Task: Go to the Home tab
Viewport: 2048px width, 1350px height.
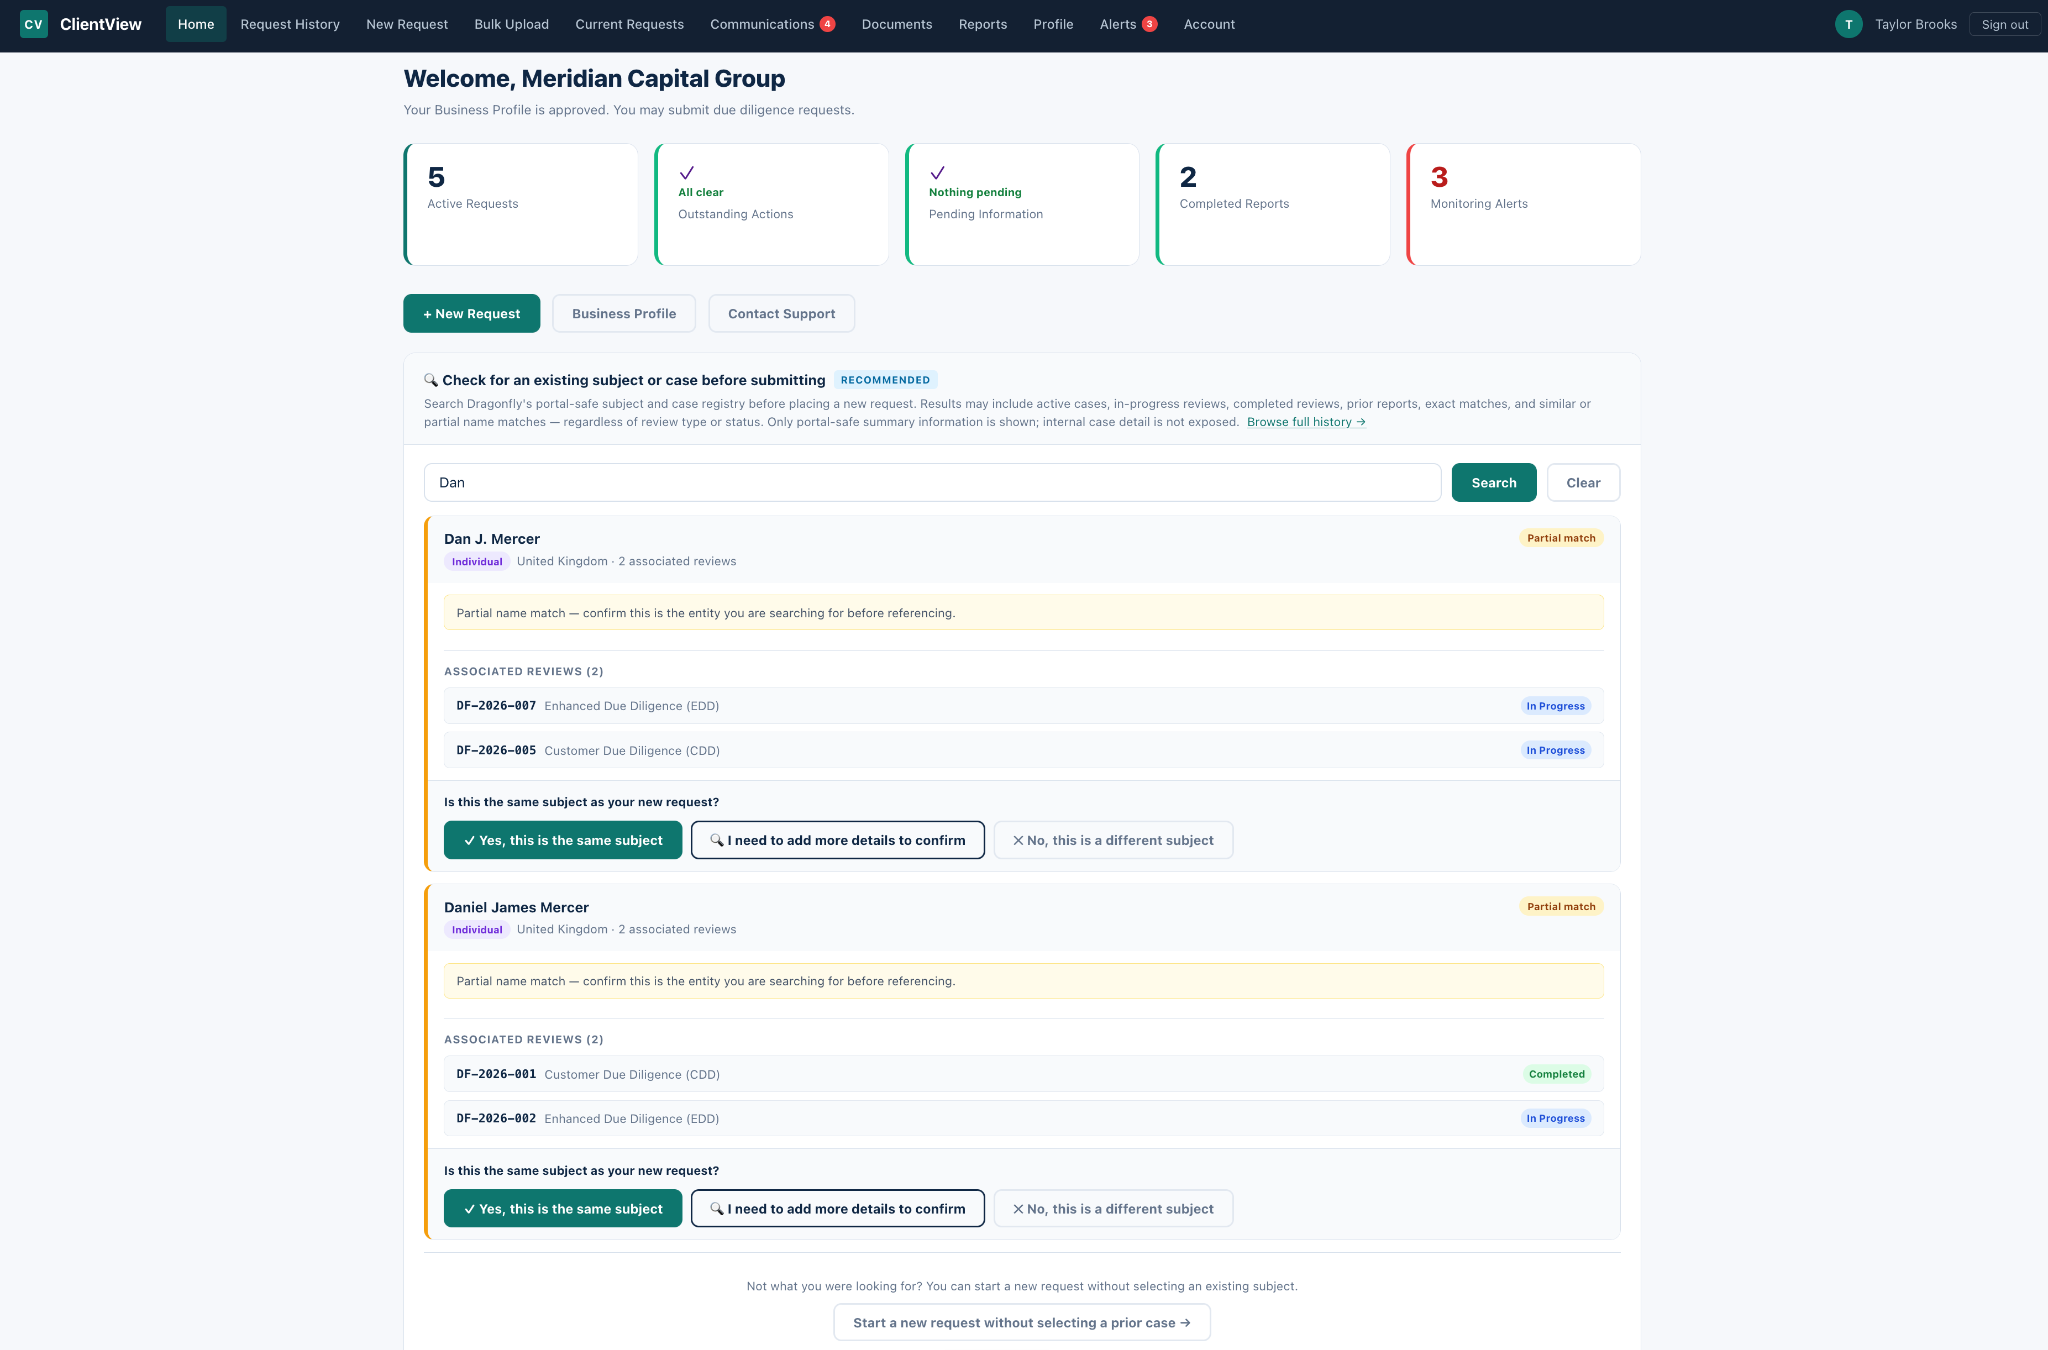Action: click(196, 24)
